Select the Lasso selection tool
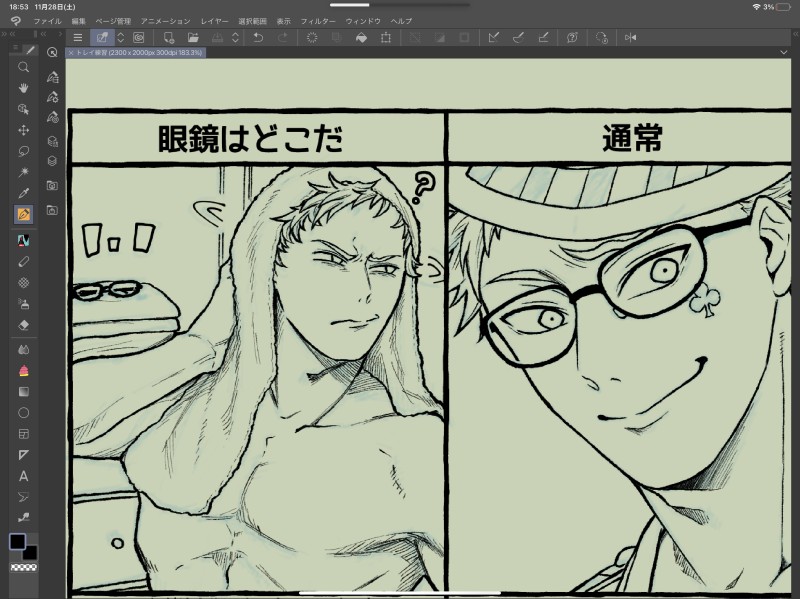 point(23,151)
